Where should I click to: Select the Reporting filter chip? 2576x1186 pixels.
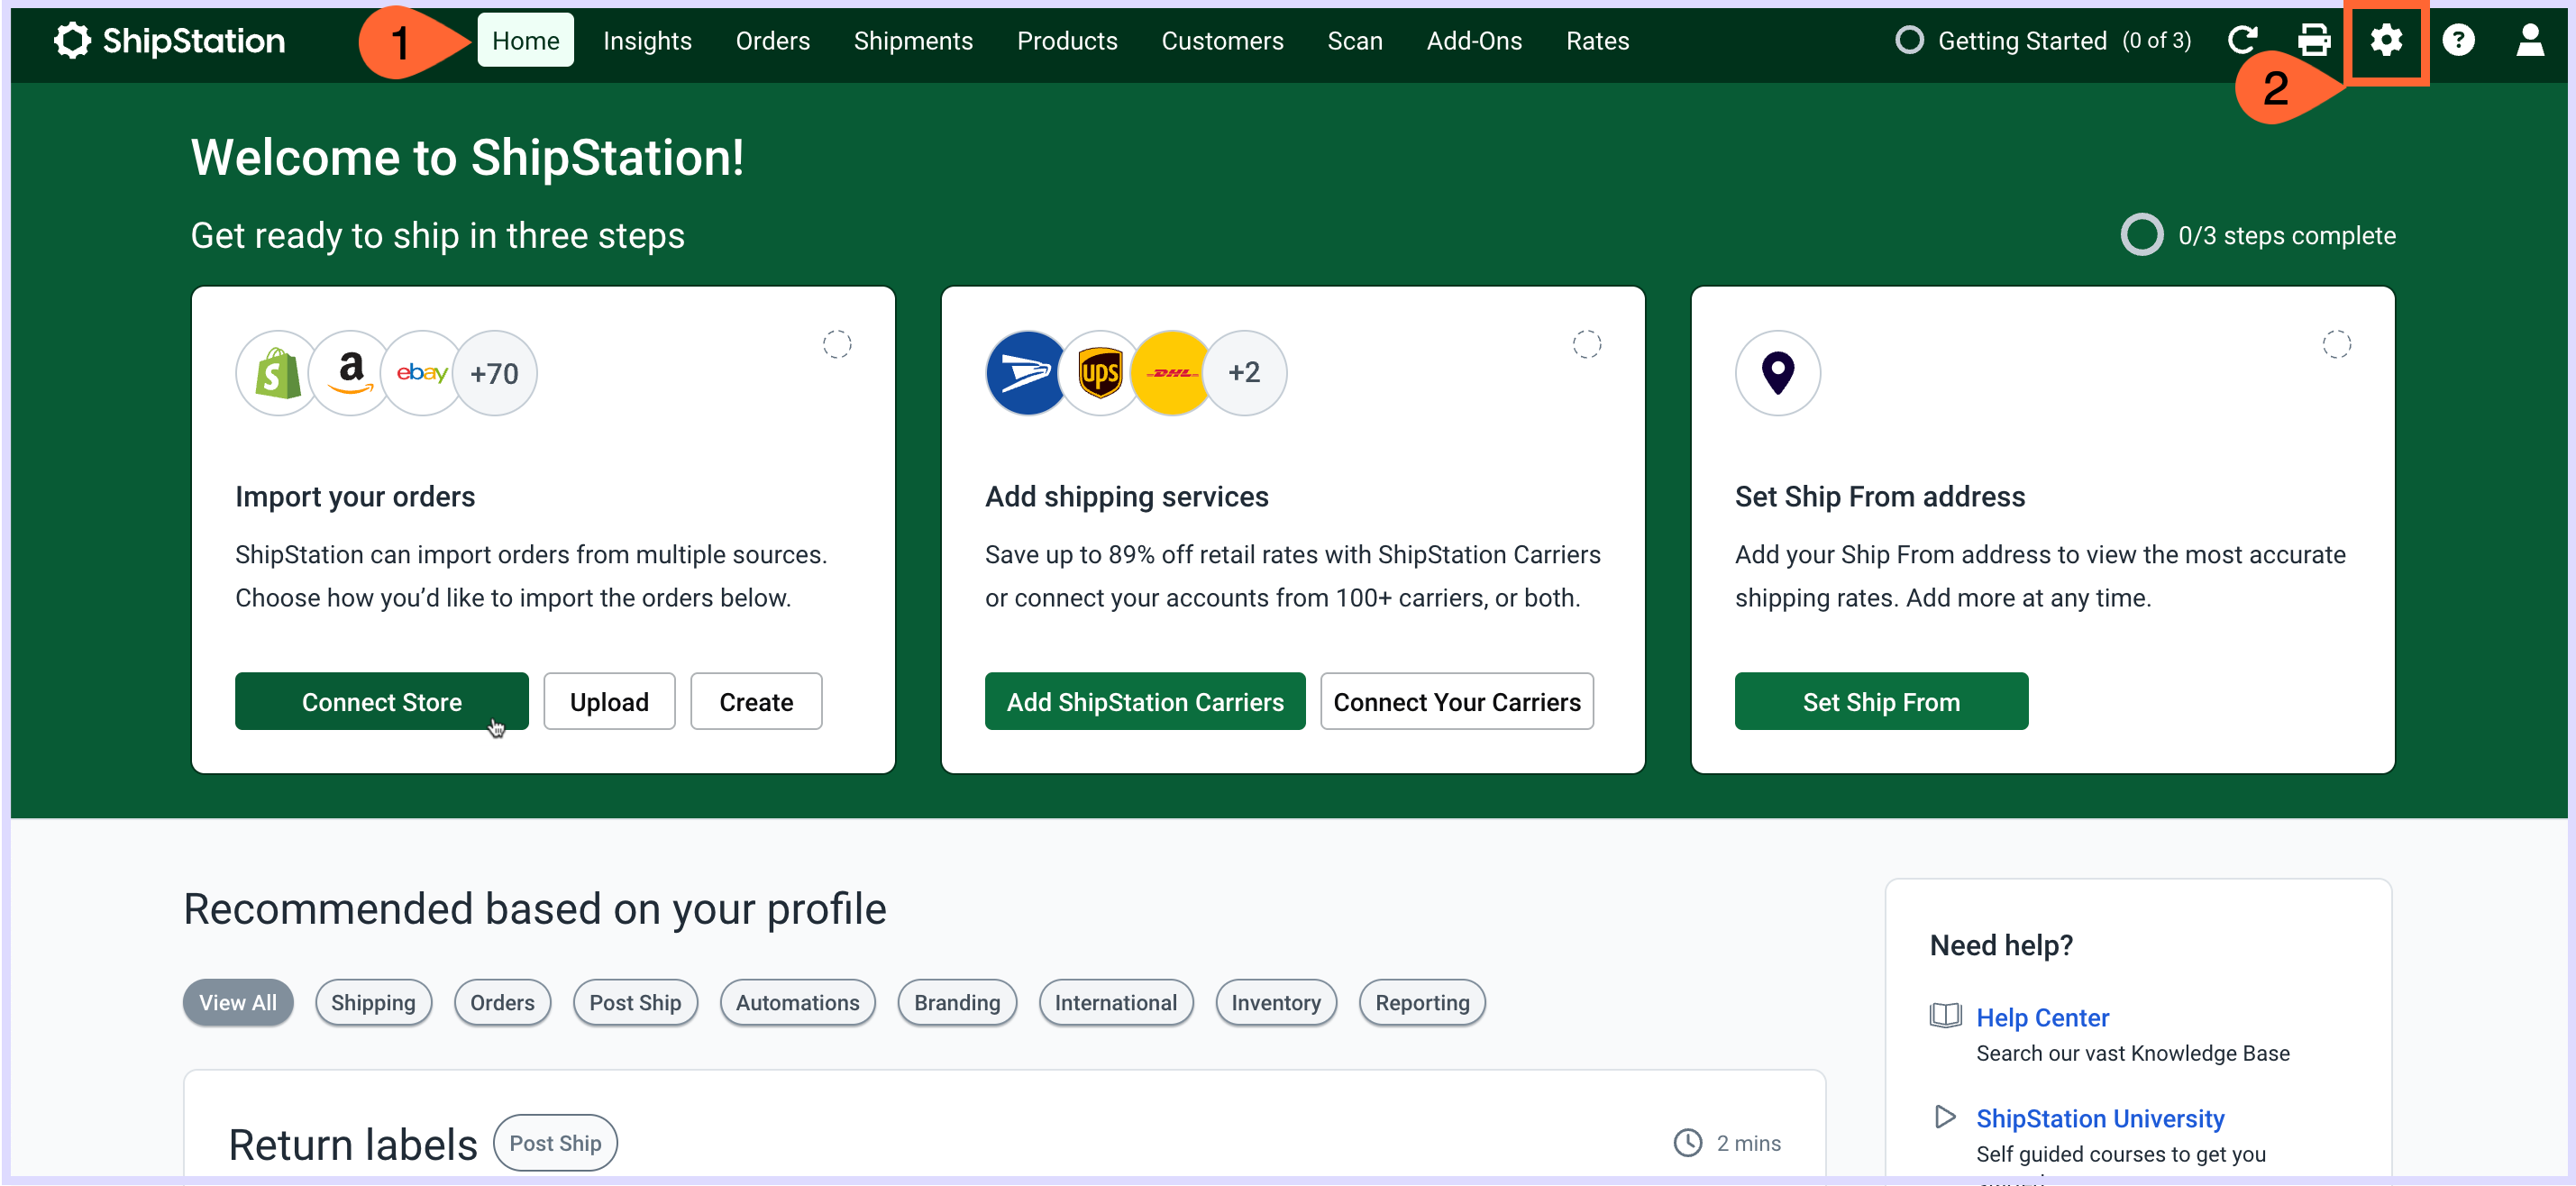pyautogui.click(x=1422, y=1002)
